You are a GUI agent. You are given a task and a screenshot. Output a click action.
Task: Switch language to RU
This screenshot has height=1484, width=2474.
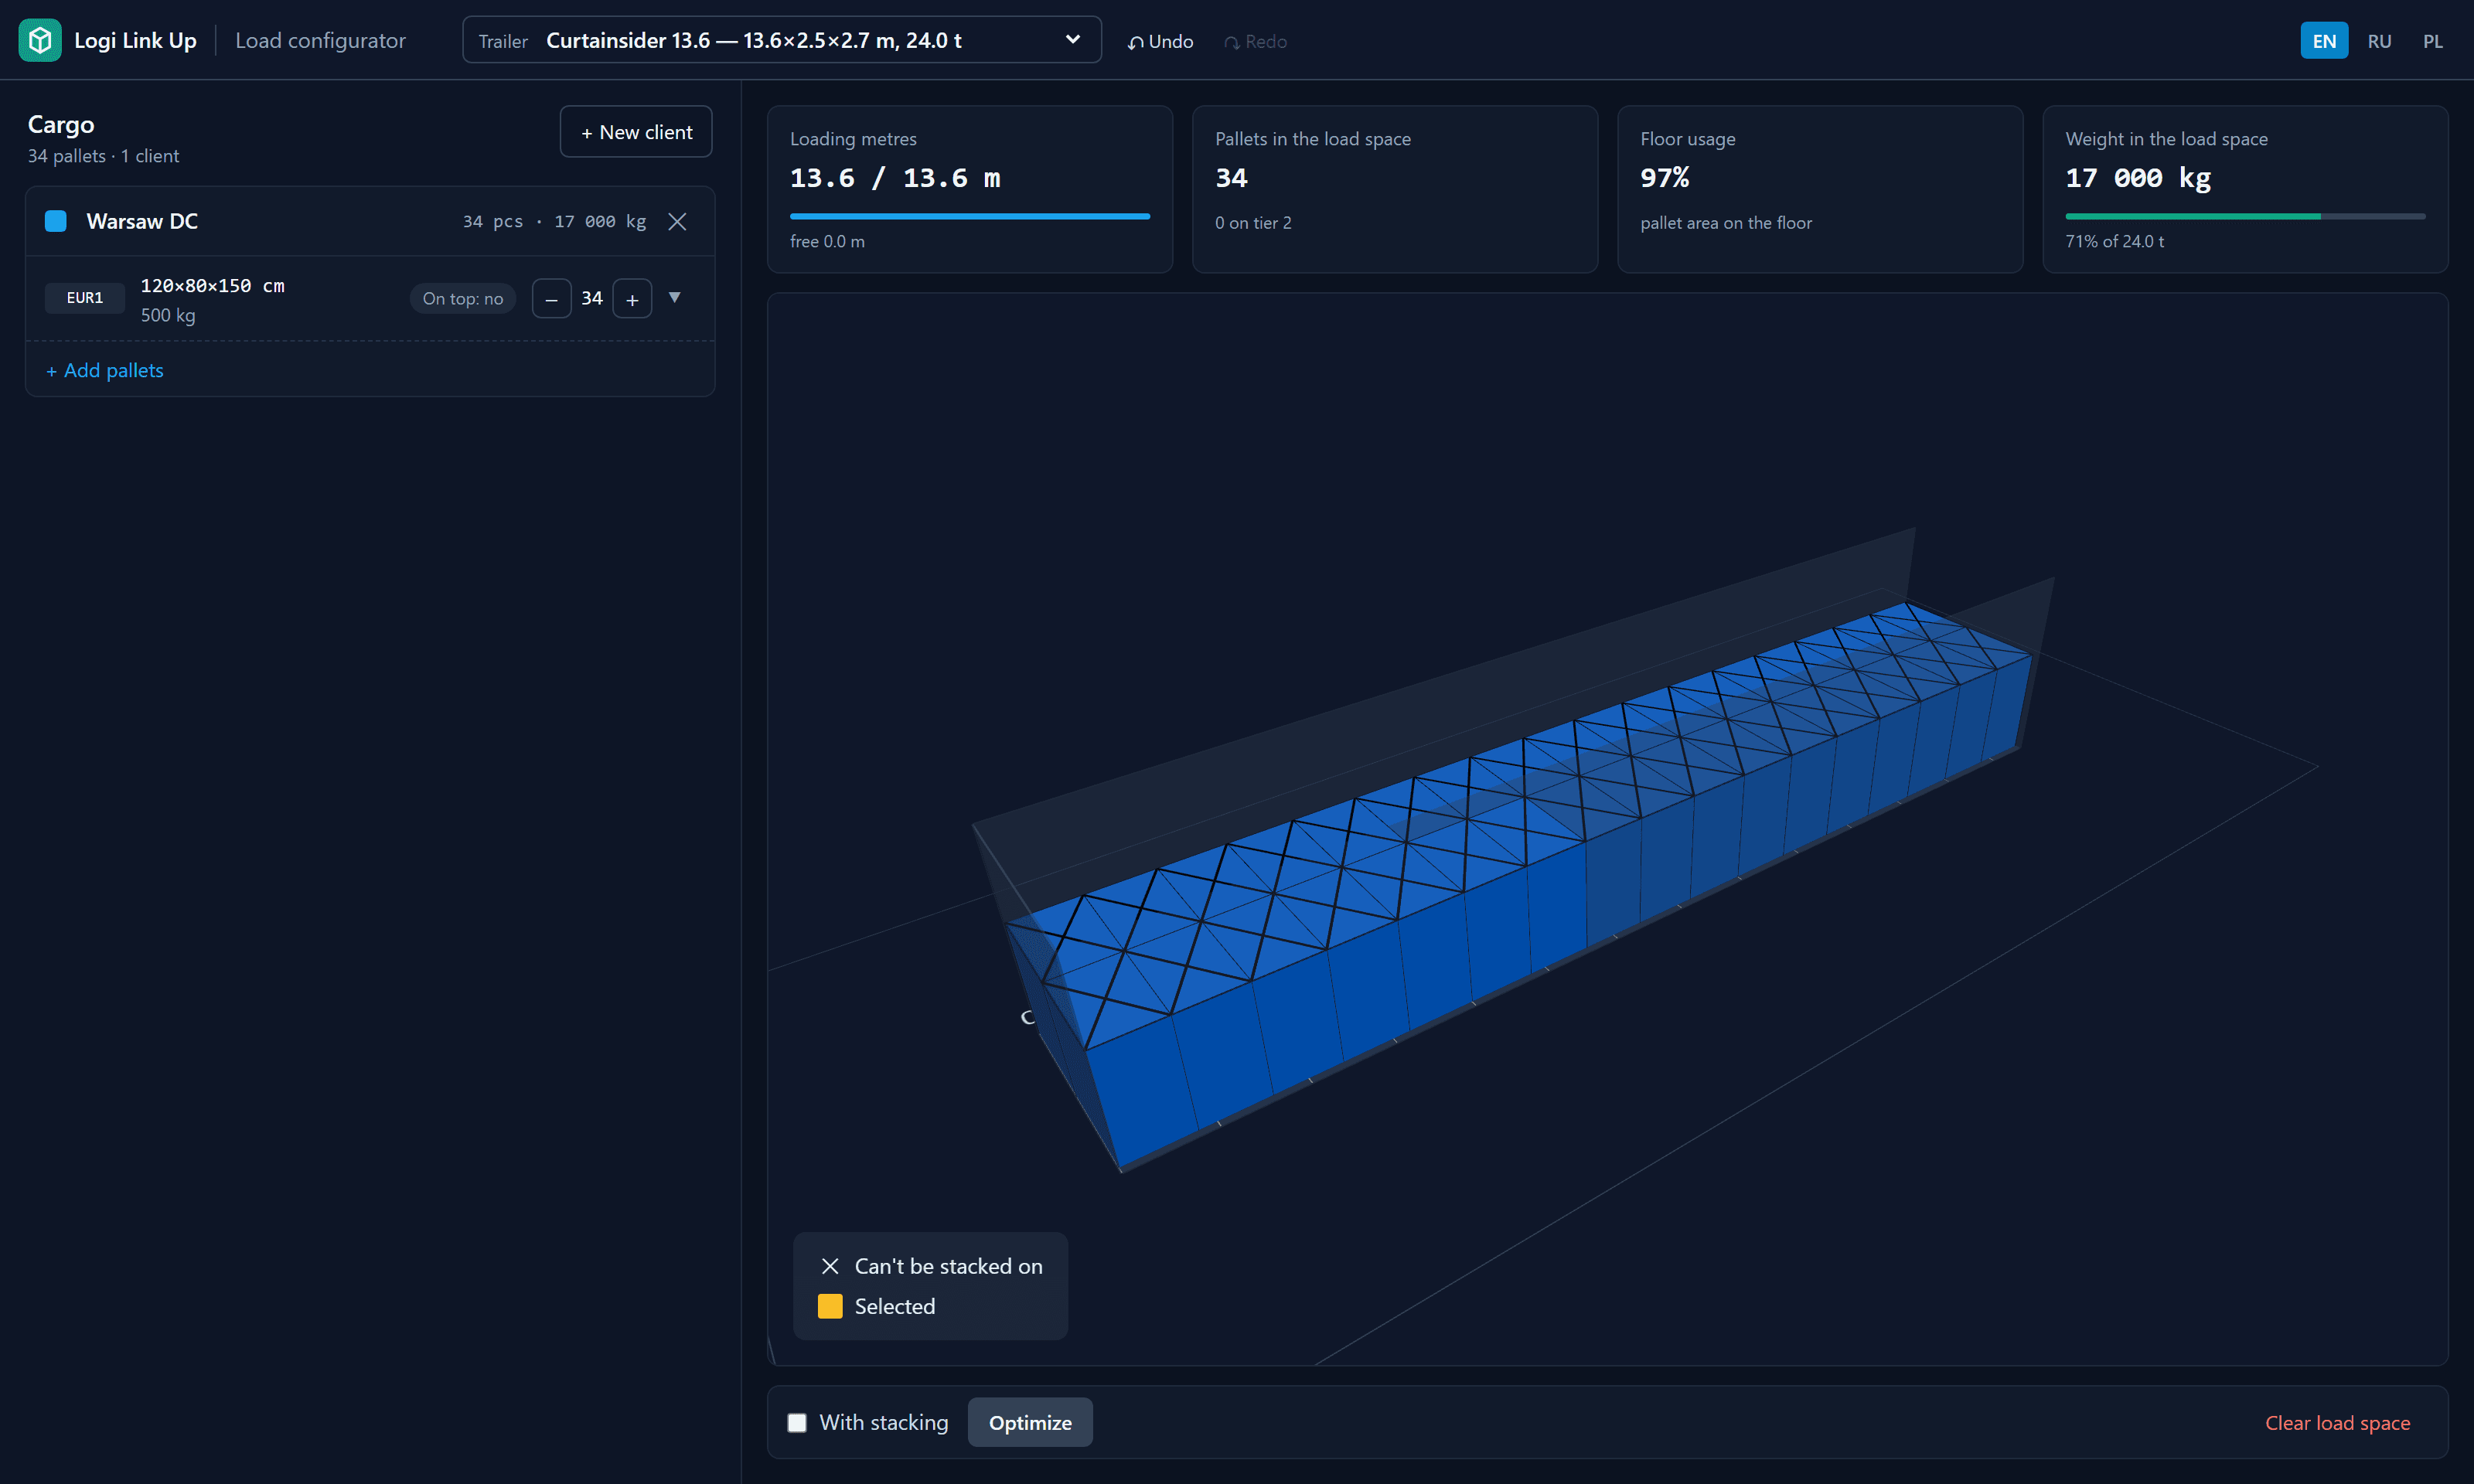(x=2379, y=41)
